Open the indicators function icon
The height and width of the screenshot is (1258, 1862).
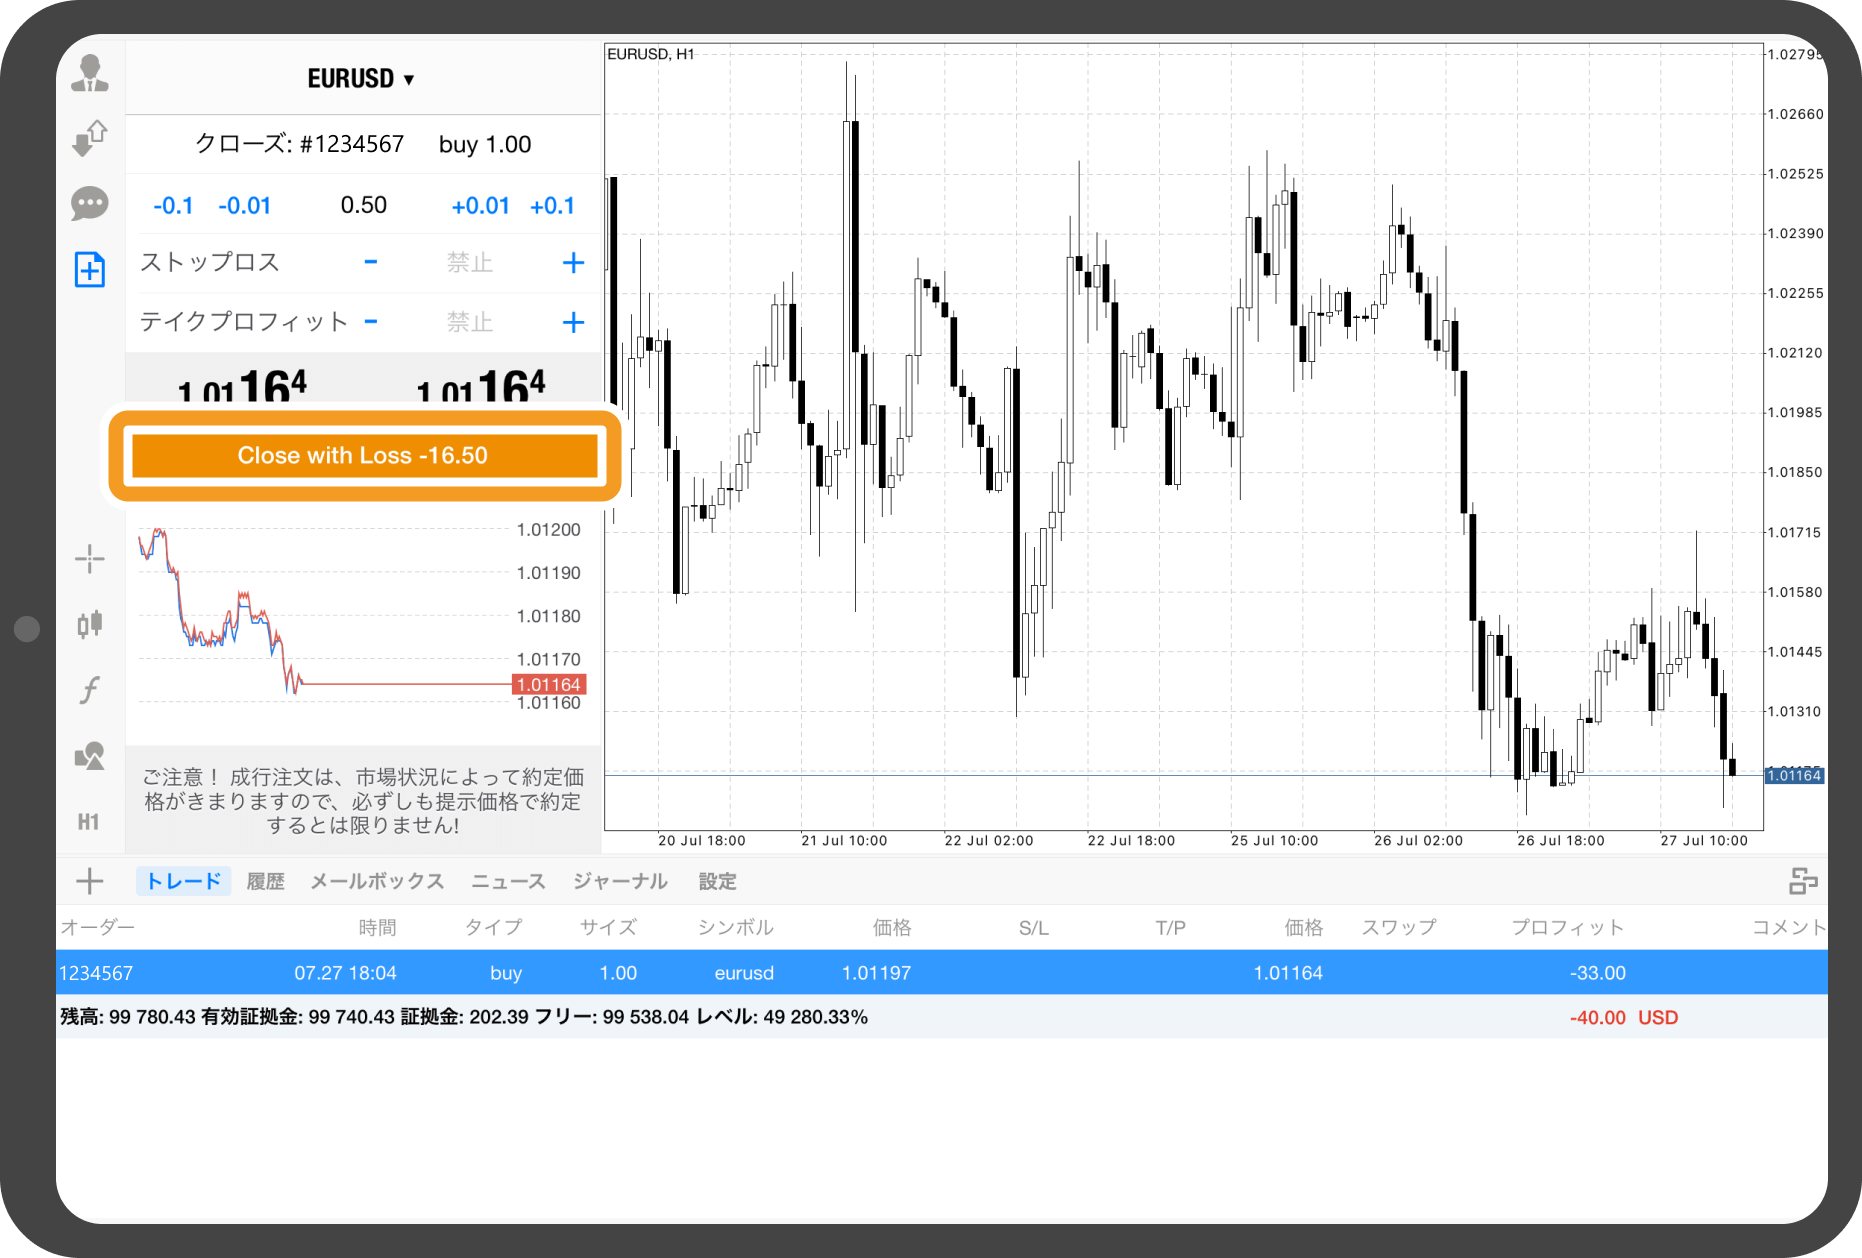90,690
